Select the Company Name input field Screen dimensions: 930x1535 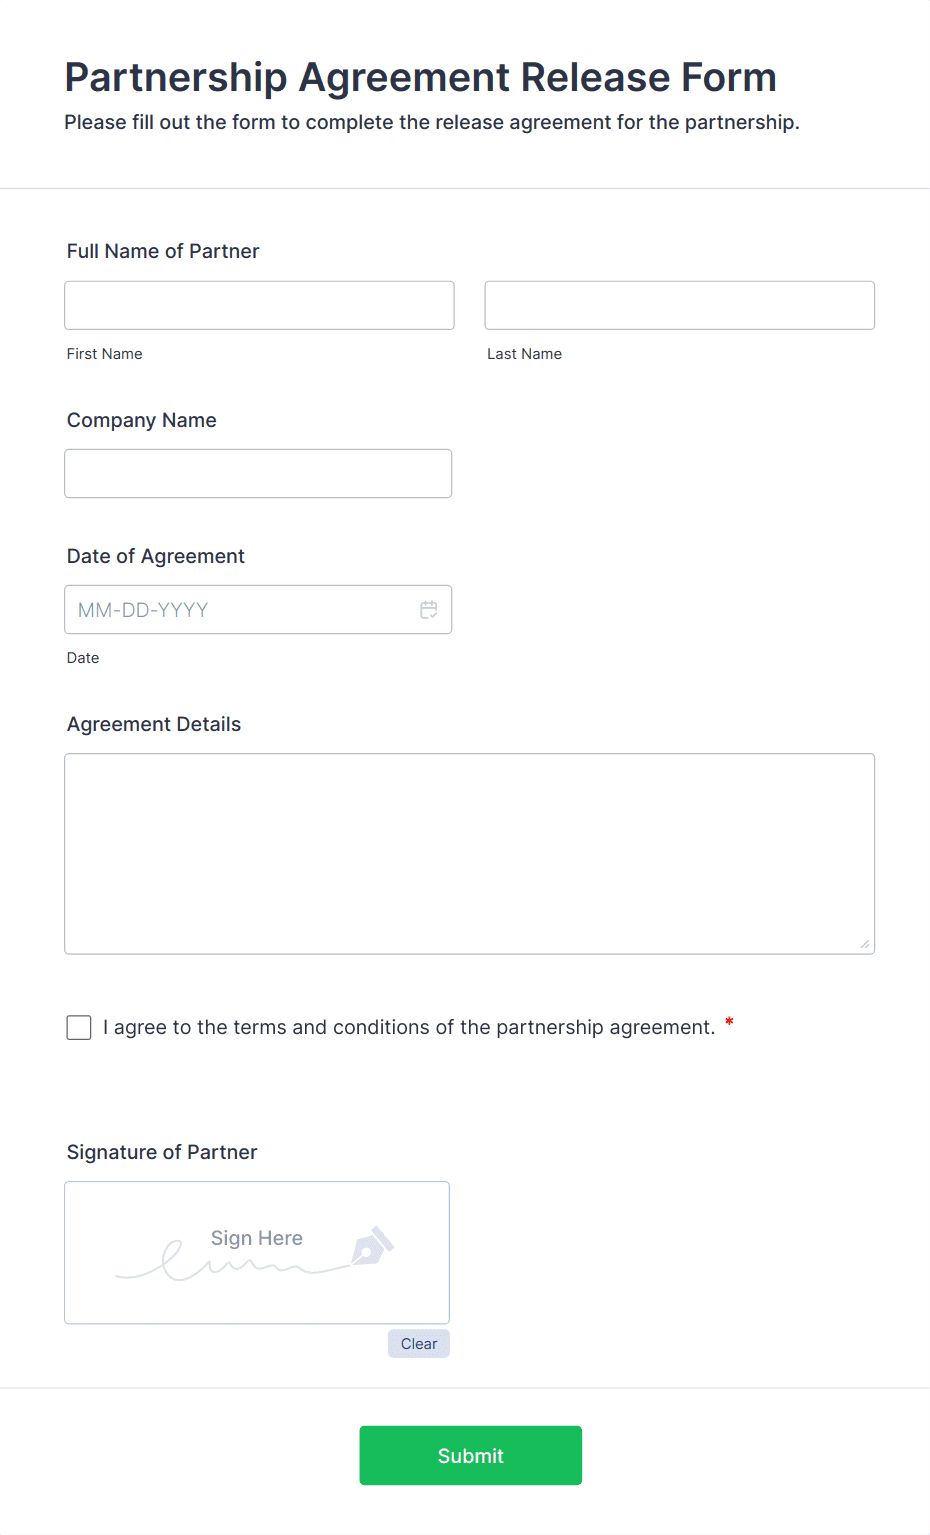(258, 473)
